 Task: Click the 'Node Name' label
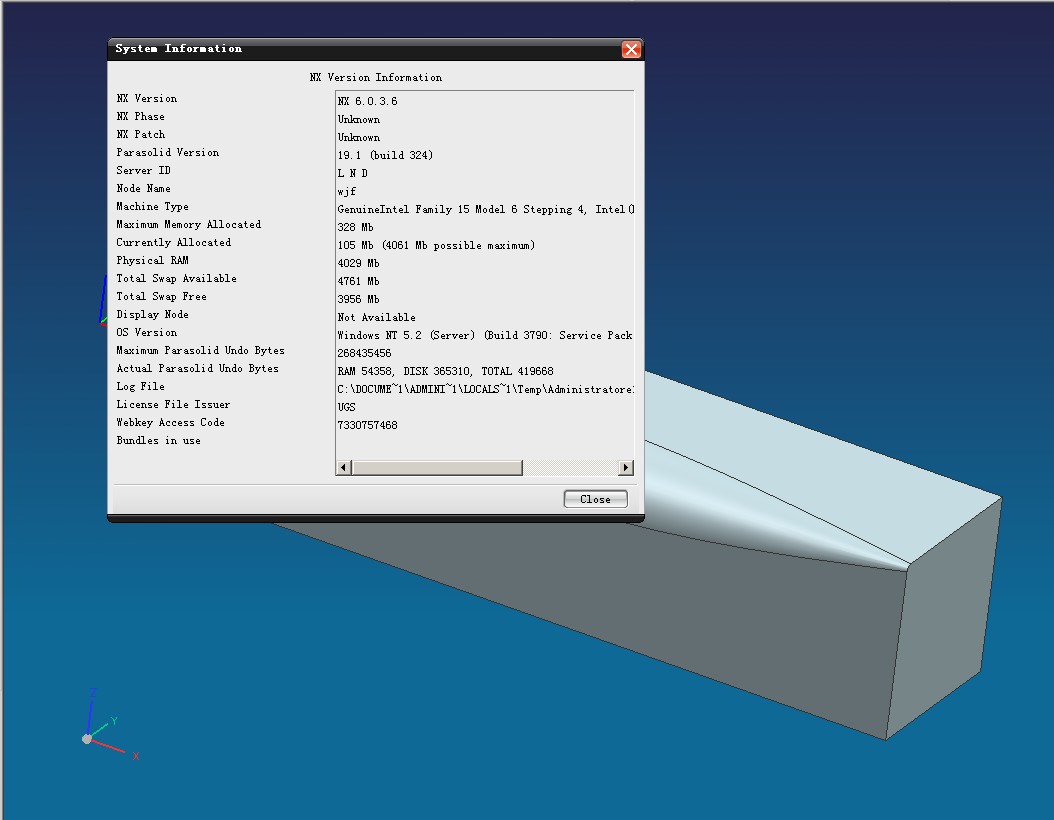[x=143, y=189]
